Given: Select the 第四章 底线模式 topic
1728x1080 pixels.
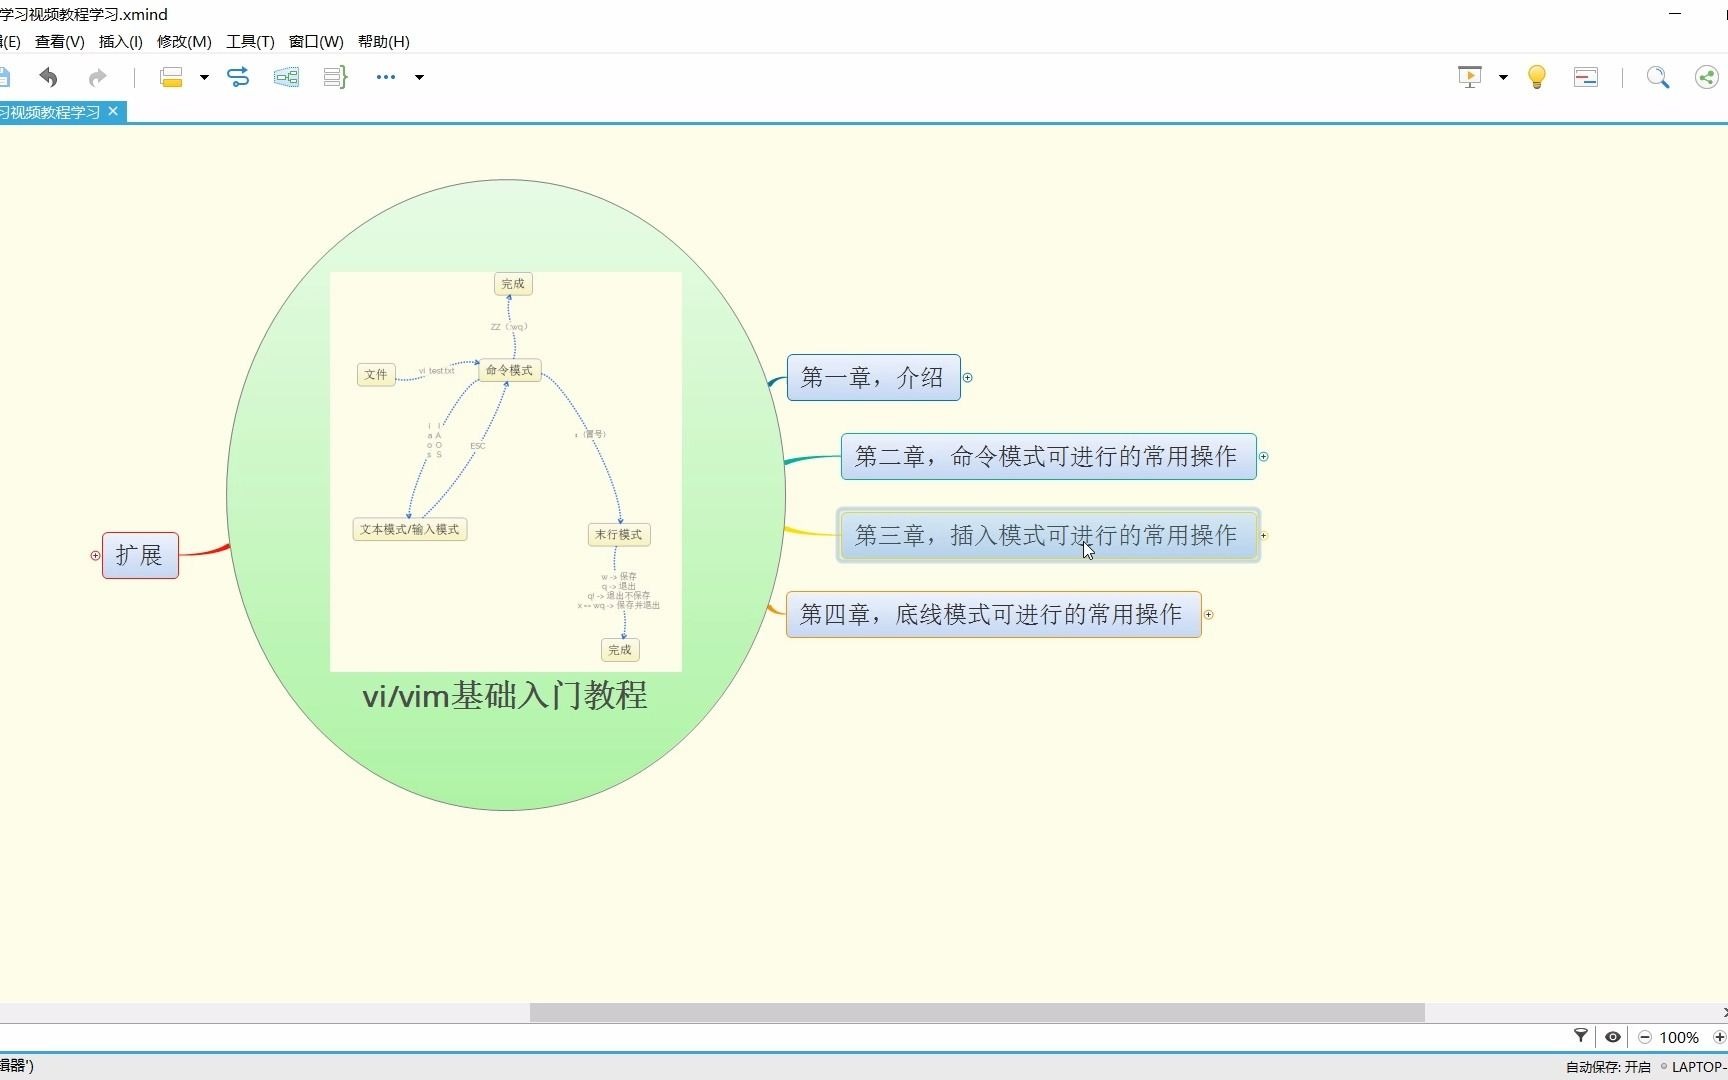Looking at the screenshot, I should [x=993, y=614].
